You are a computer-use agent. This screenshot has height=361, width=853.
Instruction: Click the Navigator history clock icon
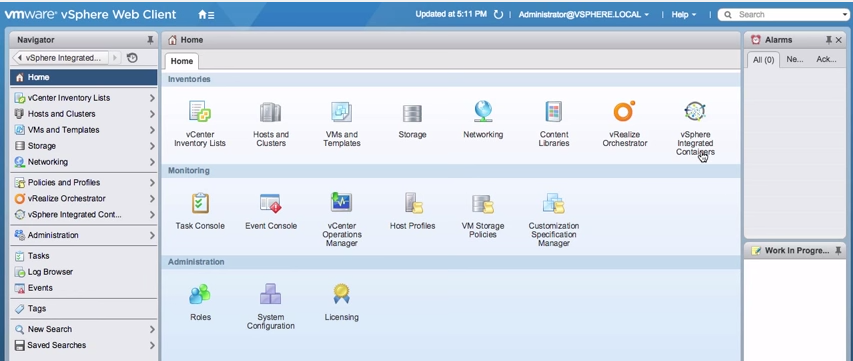coord(132,58)
